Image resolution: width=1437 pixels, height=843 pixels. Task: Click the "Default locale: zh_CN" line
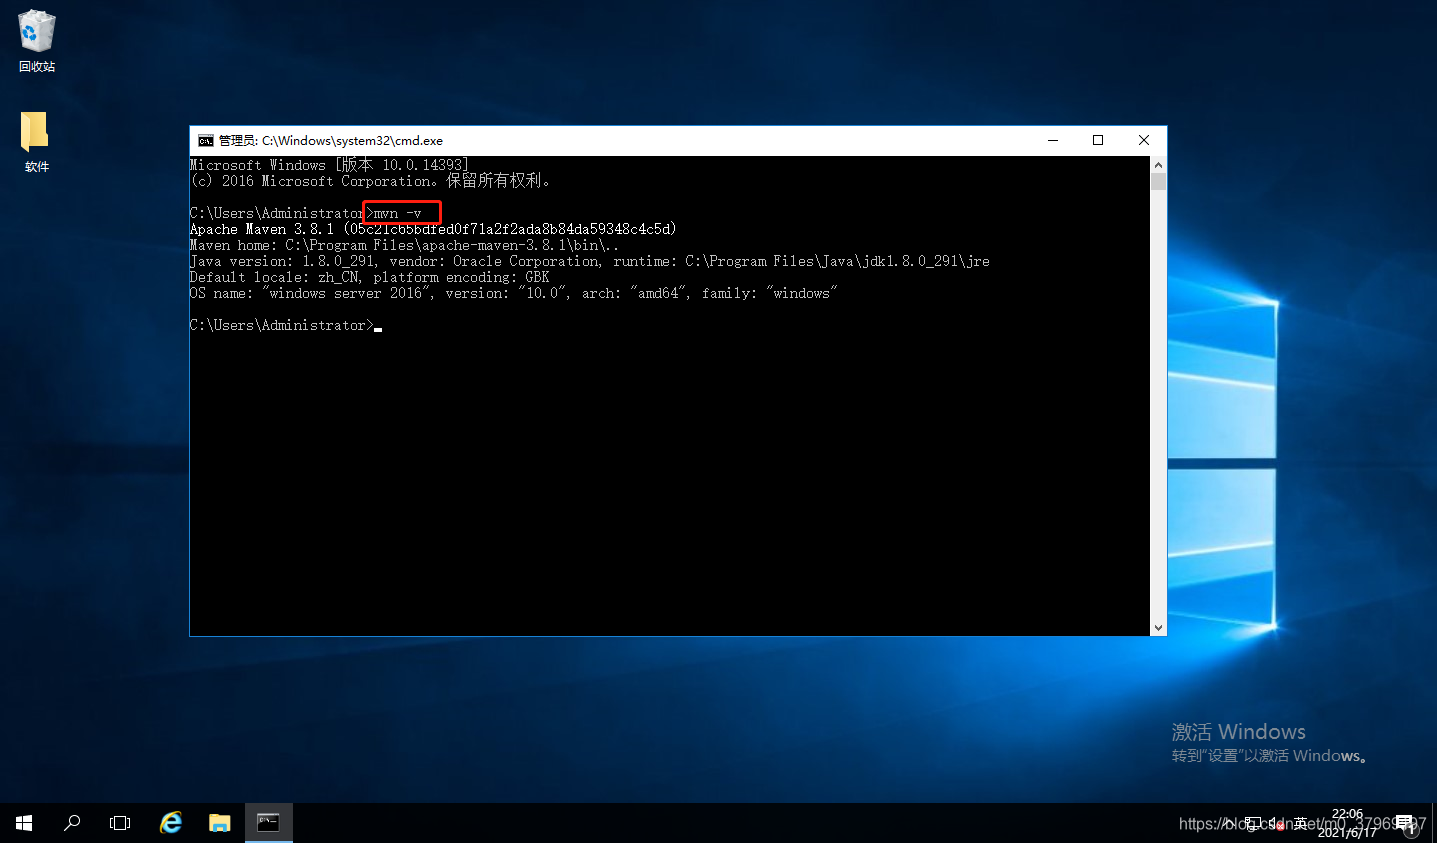[369, 277]
